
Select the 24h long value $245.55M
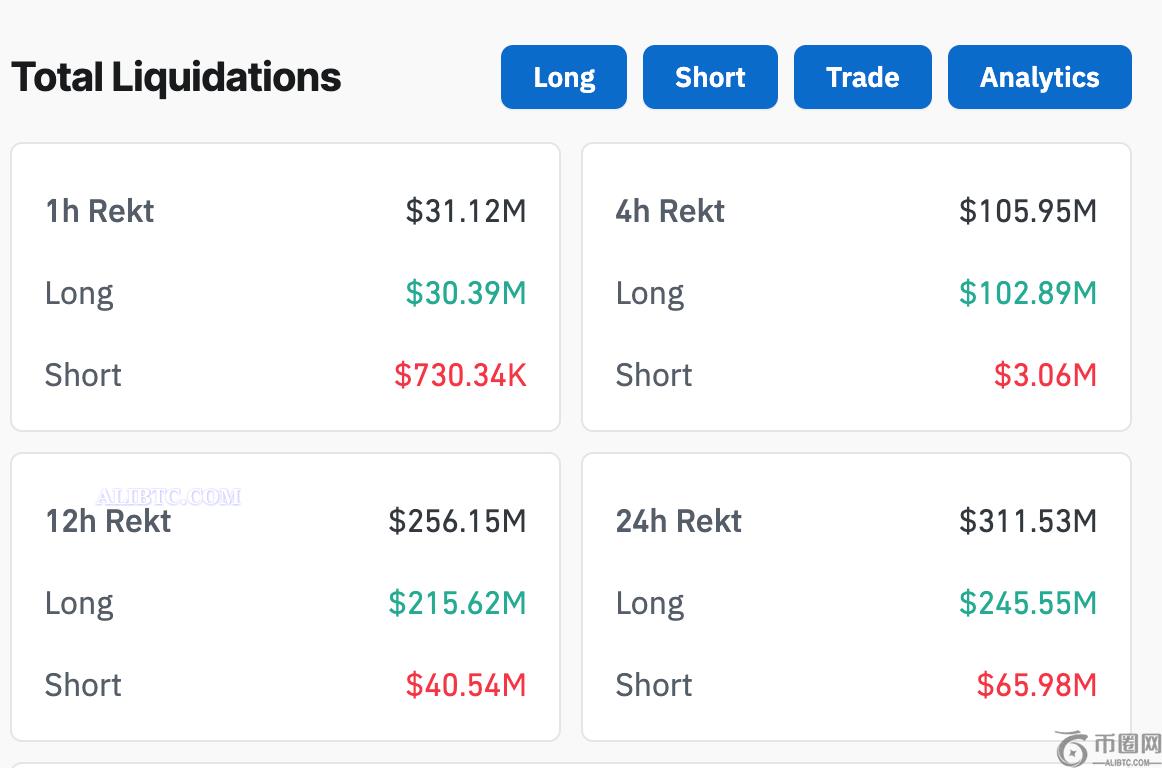(x=1028, y=603)
